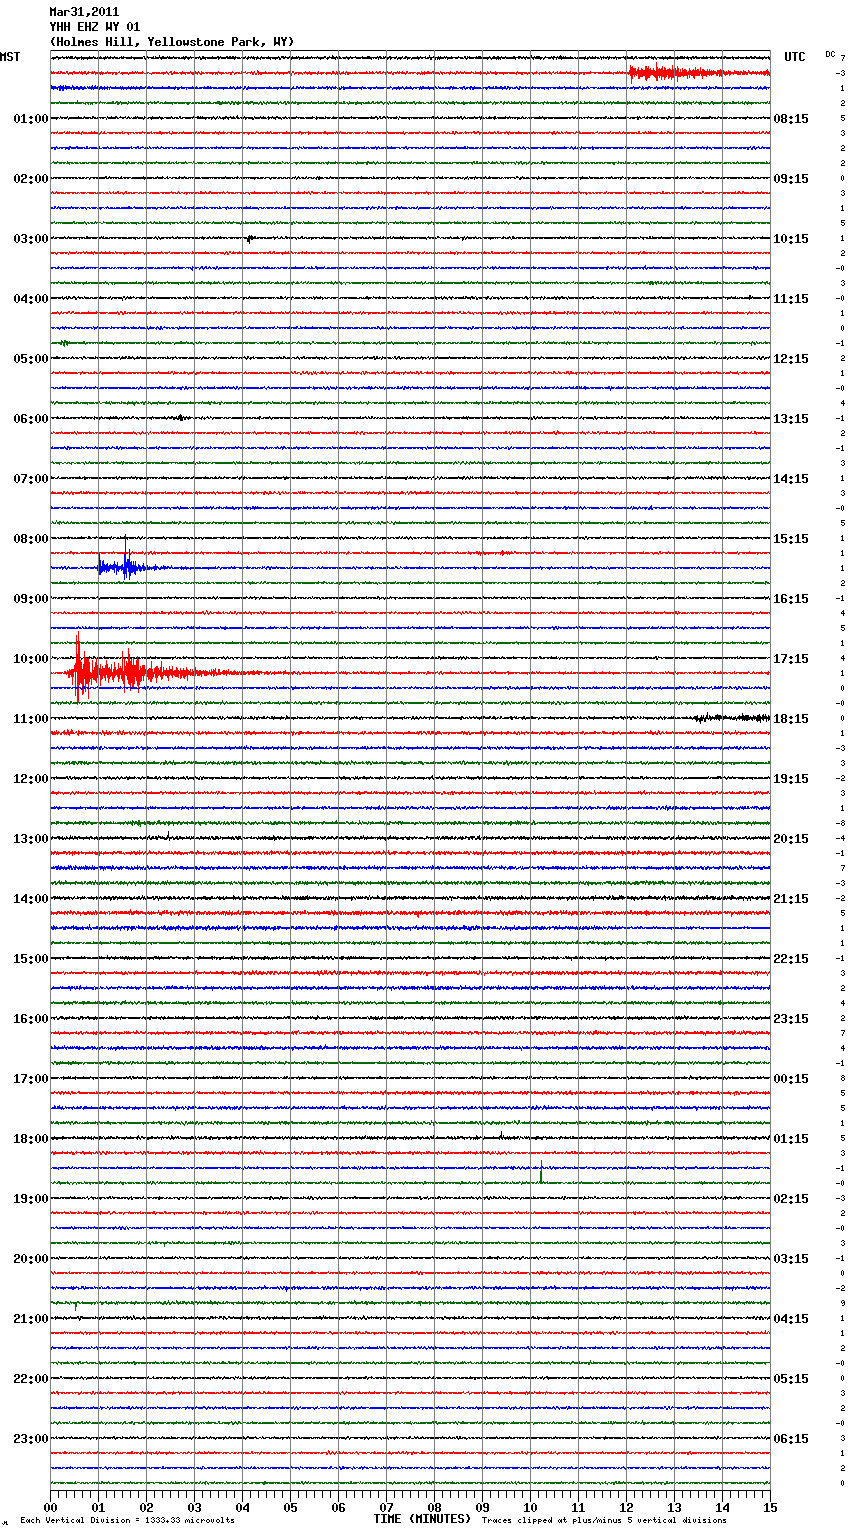
Task: Click the green spike below the 18:00 traces
Action: (x=541, y=1173)
